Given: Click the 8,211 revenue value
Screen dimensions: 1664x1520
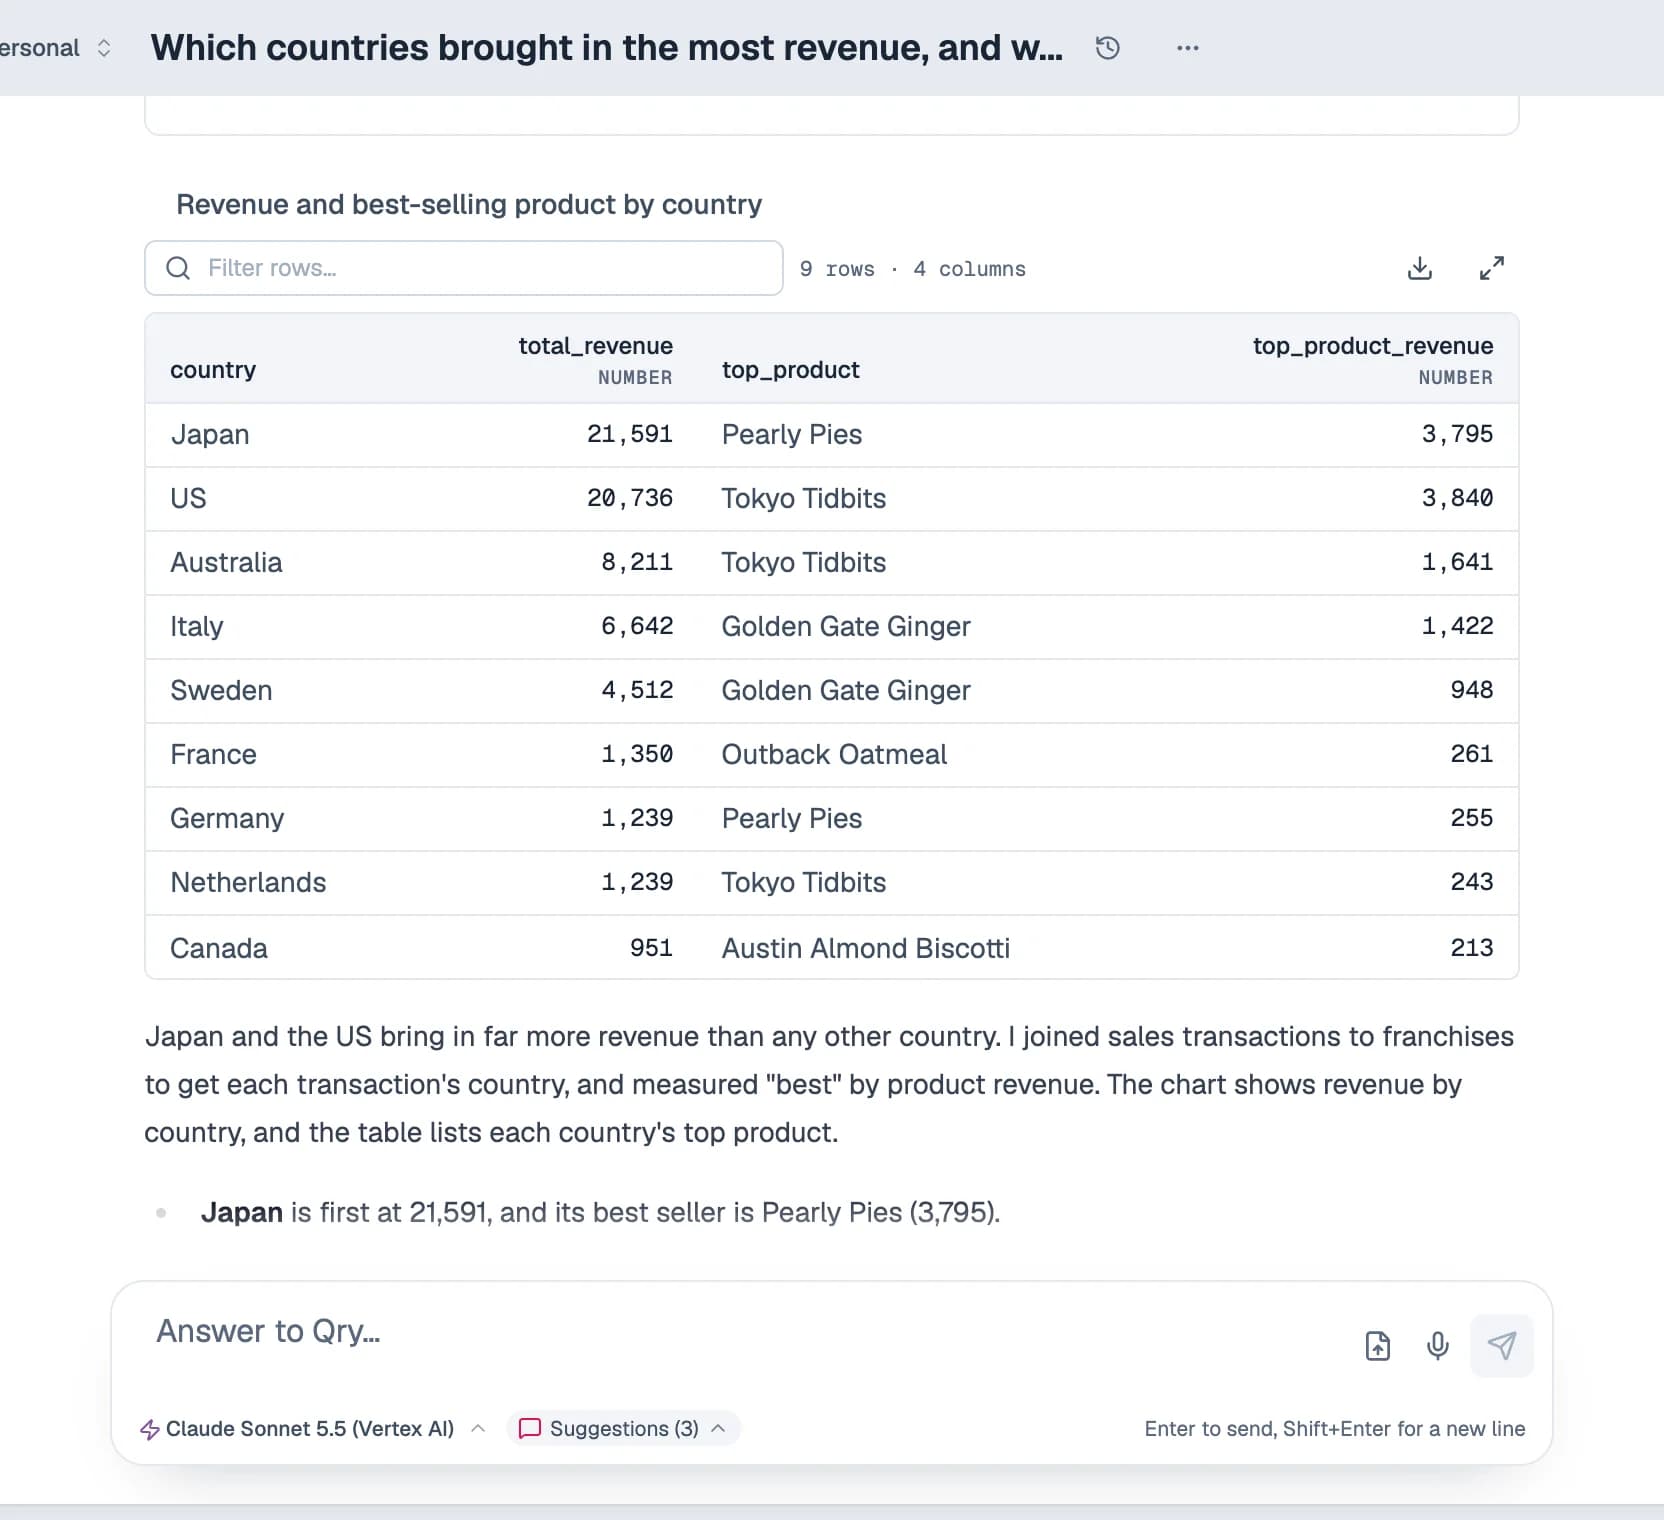Looking at the screenshot, I should tap(637, 563).
